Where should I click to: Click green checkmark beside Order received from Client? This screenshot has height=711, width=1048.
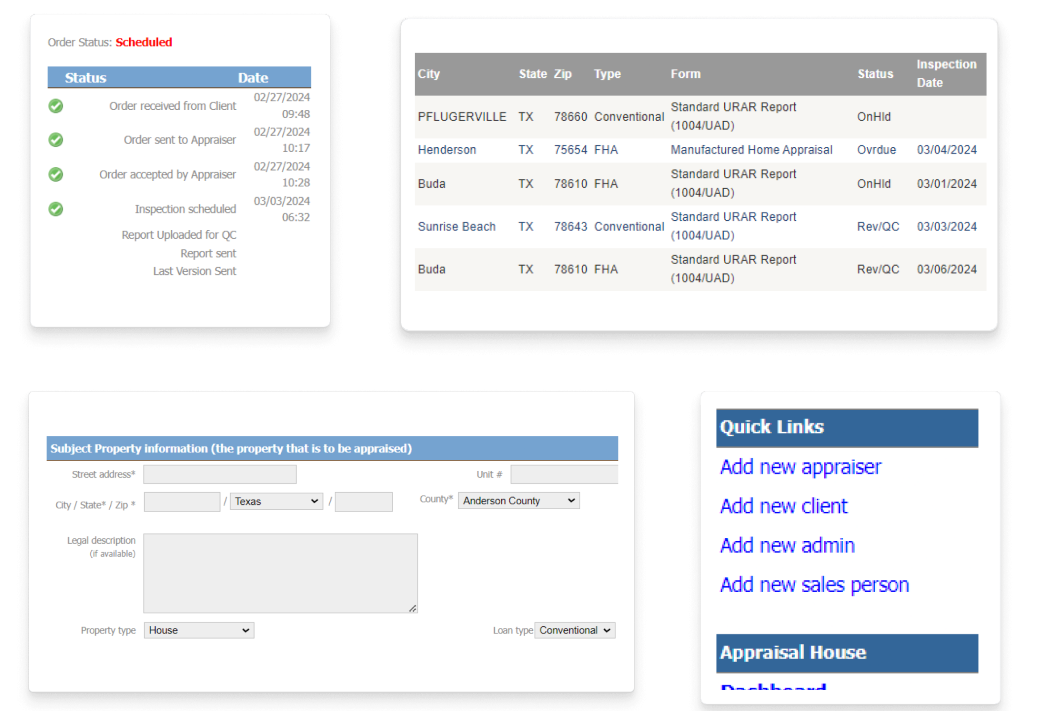click(56, 106)
